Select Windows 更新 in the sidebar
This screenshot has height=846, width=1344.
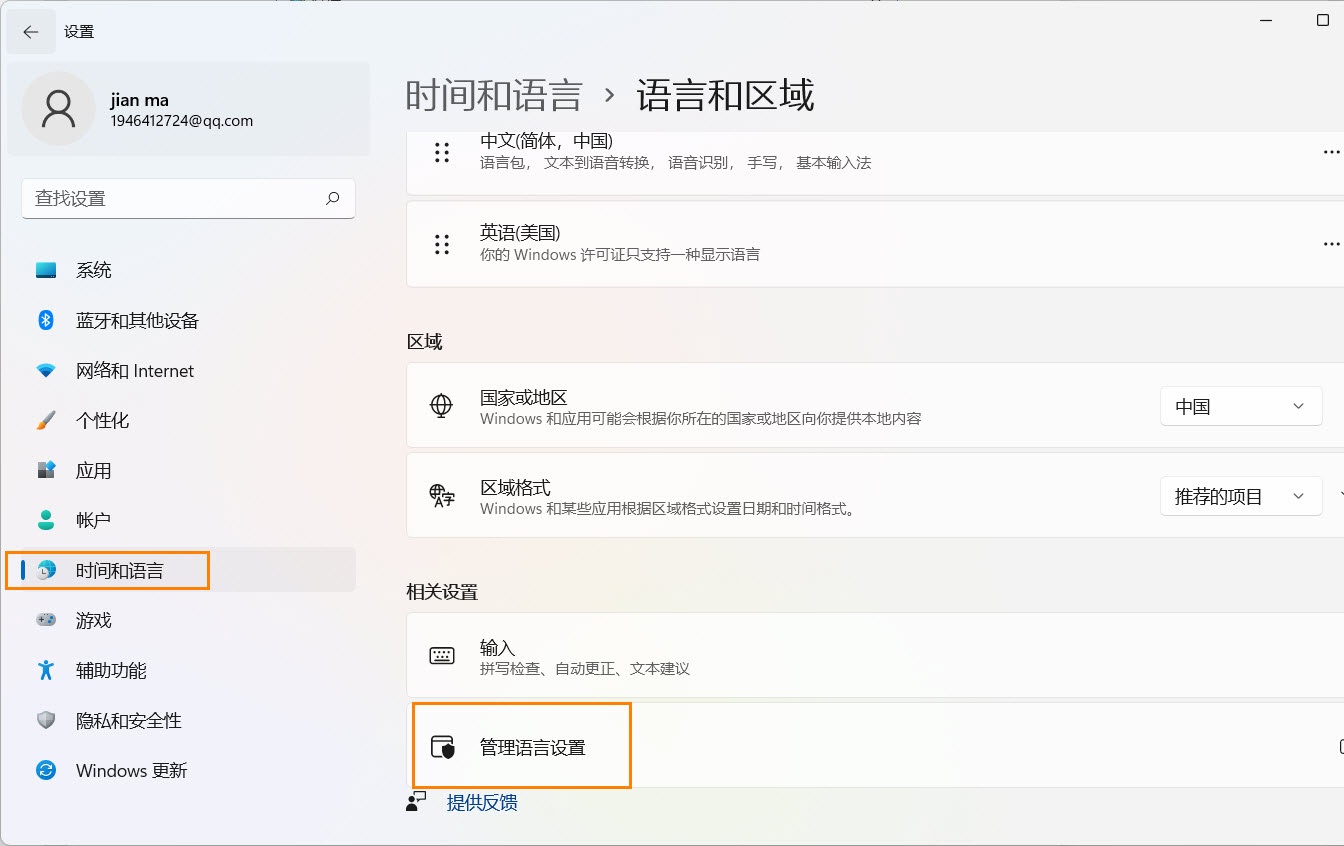coord(188,770)
